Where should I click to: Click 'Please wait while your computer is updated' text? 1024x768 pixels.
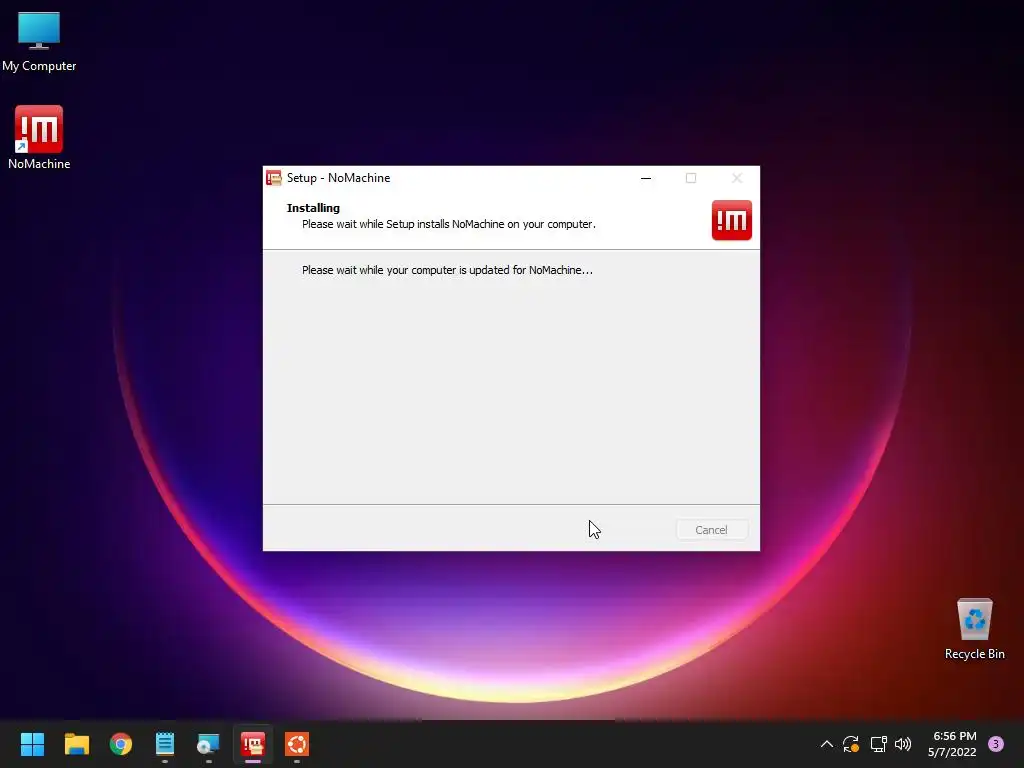[x=447, y=270]
